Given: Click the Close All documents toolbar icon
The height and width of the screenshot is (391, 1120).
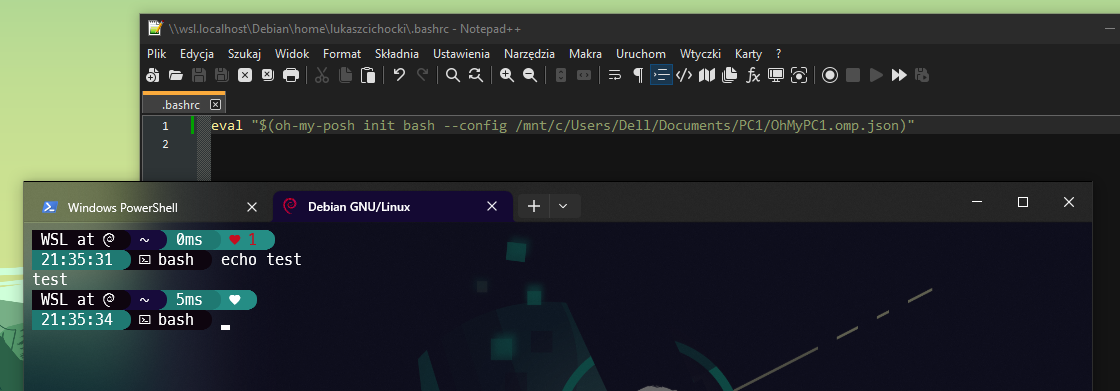Looking at the screenshot, I should [x=267, y=75].
